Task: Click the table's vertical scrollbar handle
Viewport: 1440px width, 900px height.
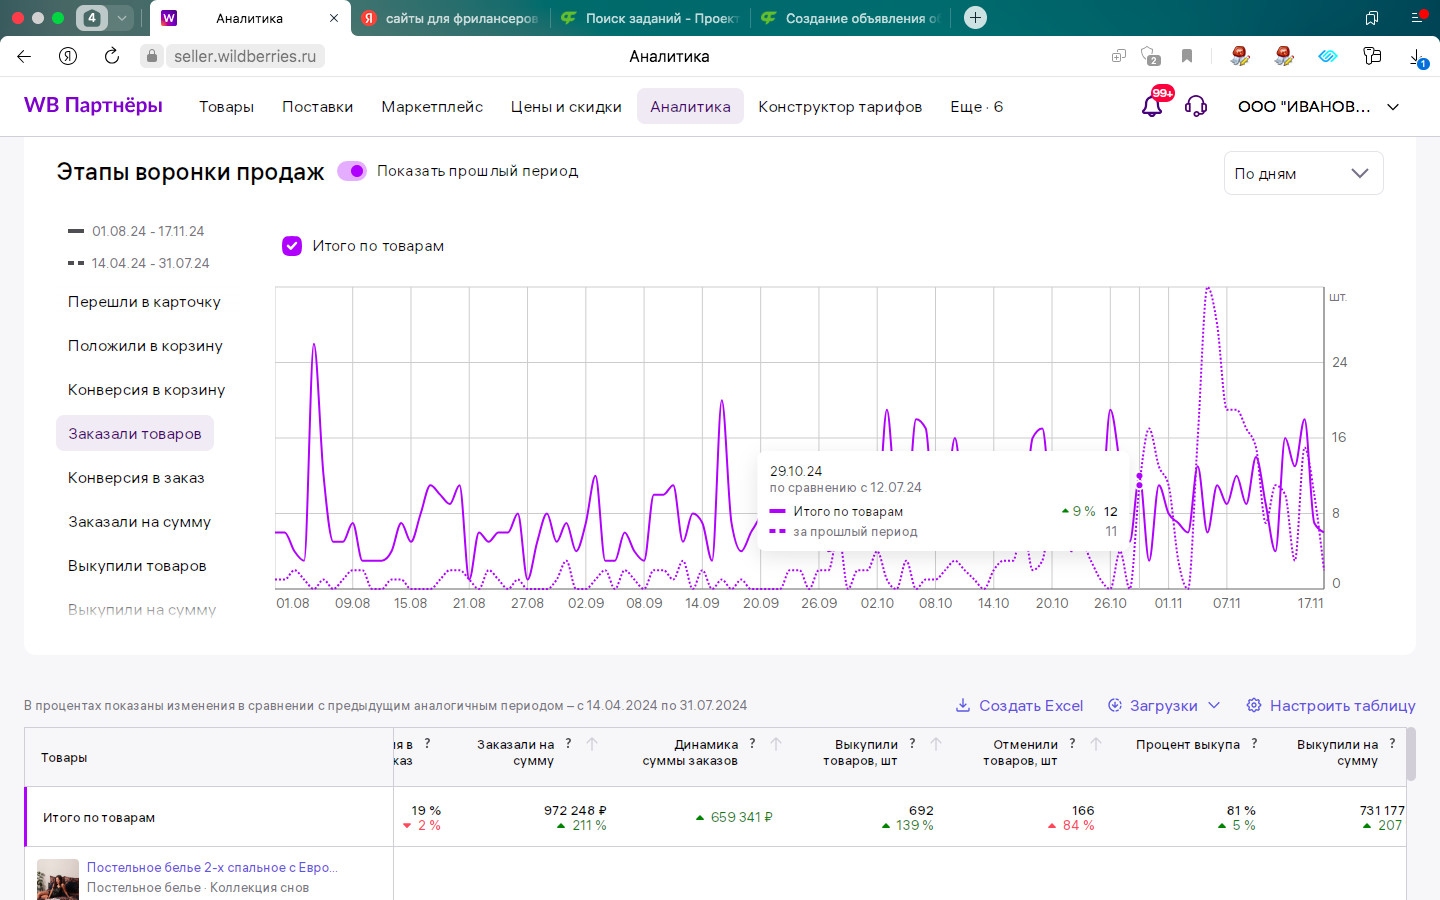Action: pyautogui.click(x=1411, y=754)
